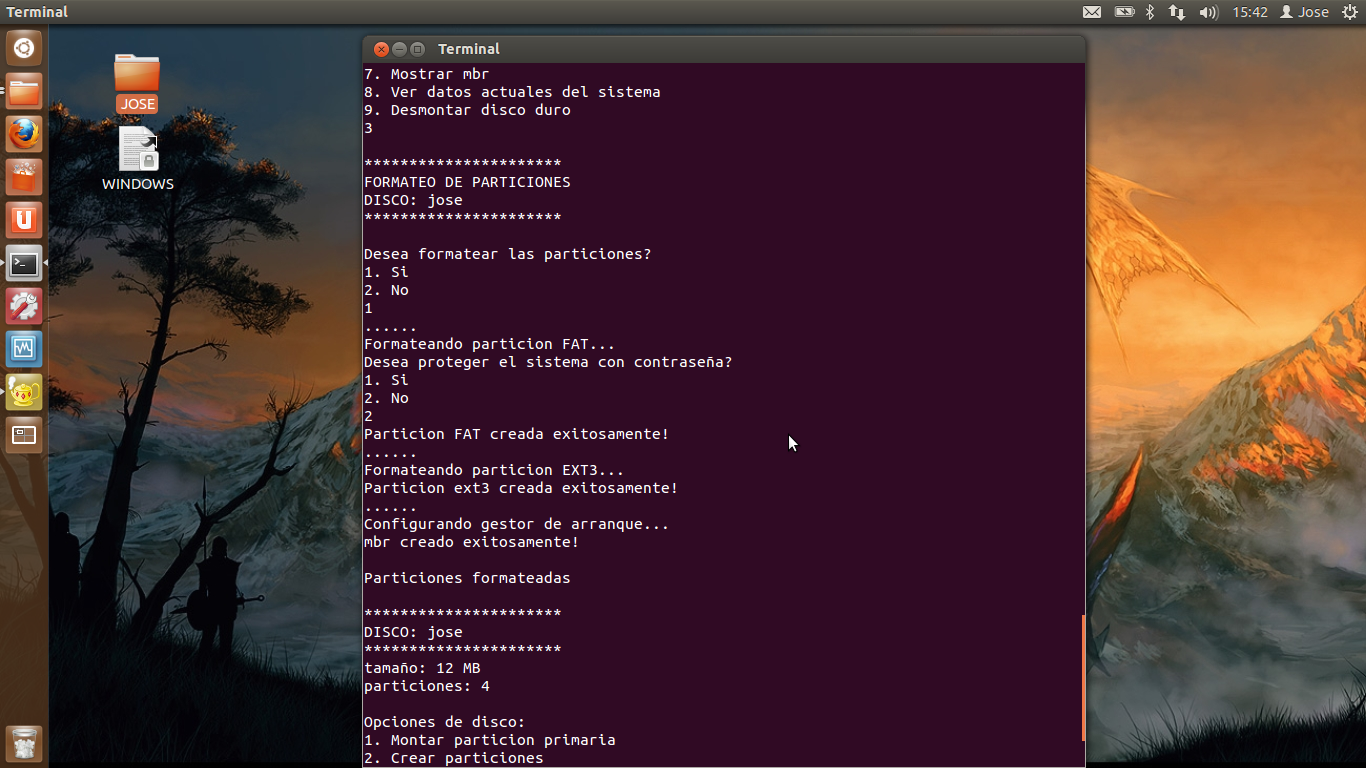The height and width of the screenshot is (768, 1366).
Task: Select the Terminal icon in launcher
Action: tap(24, 263)
